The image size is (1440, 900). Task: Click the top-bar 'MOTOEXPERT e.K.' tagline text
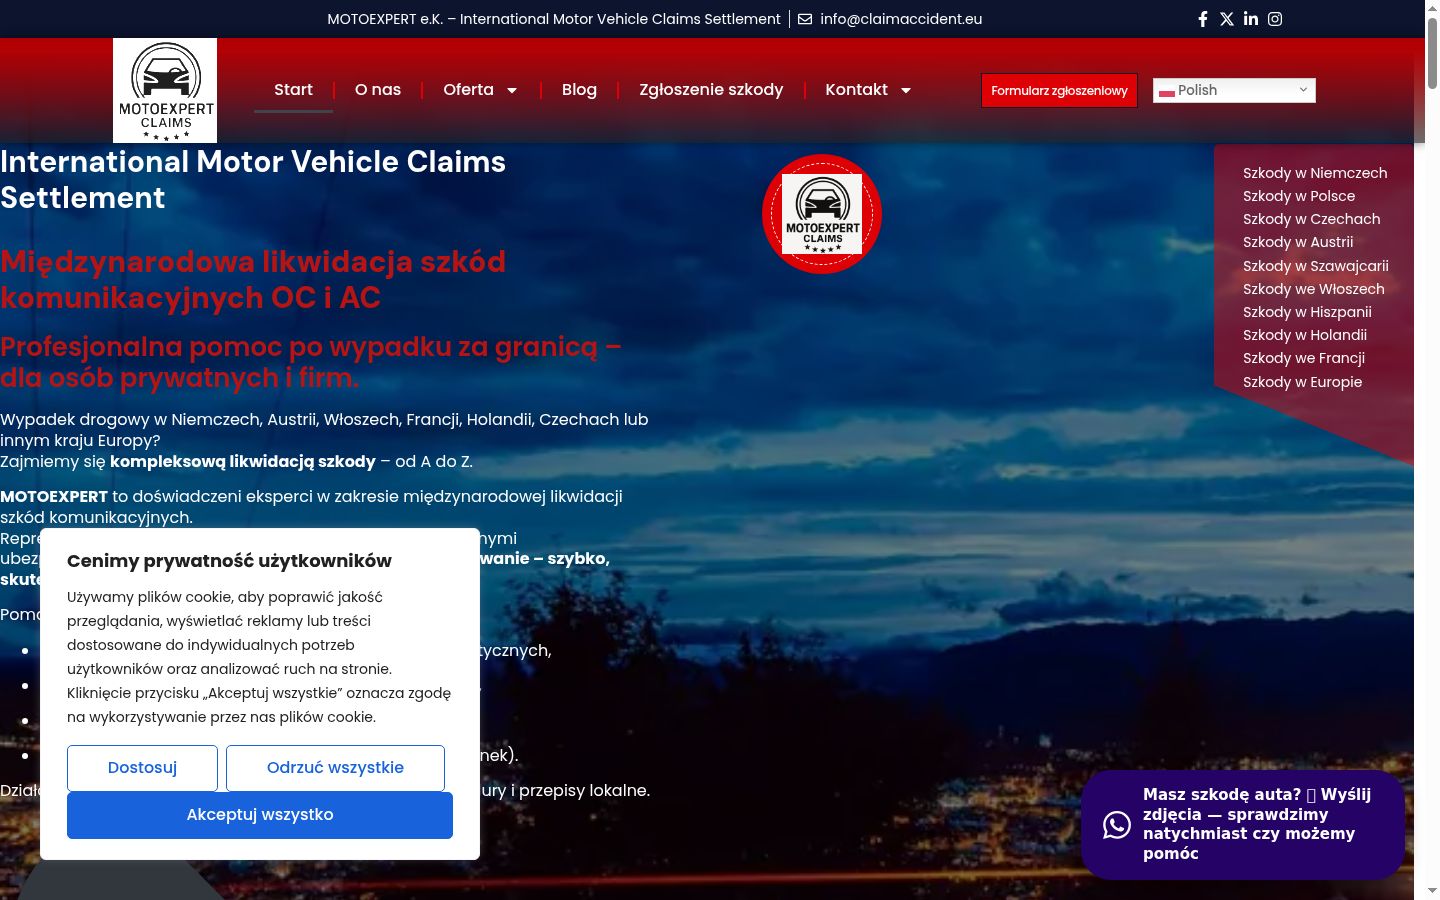[554, 19]
